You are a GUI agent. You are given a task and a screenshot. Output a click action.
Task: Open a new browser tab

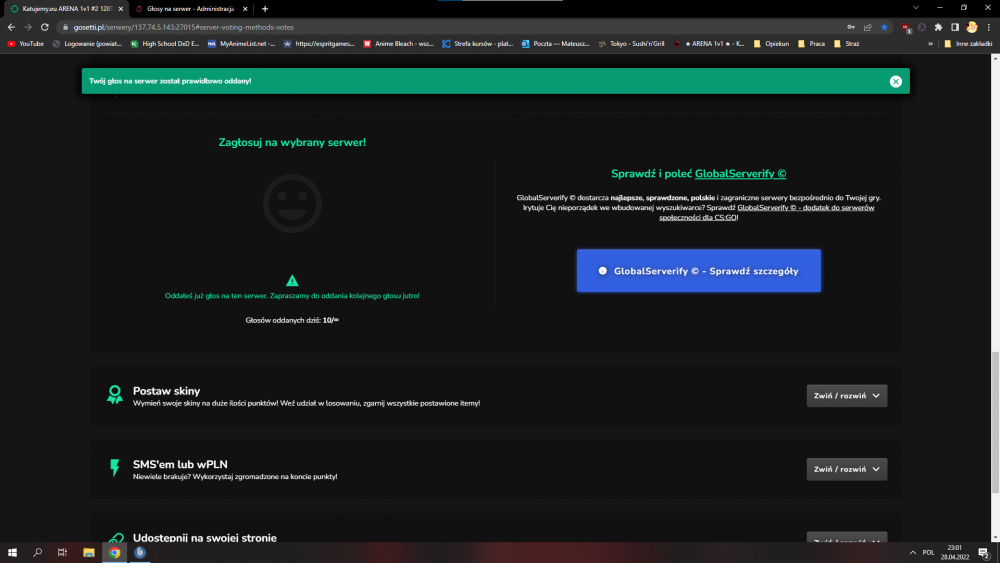265,9
